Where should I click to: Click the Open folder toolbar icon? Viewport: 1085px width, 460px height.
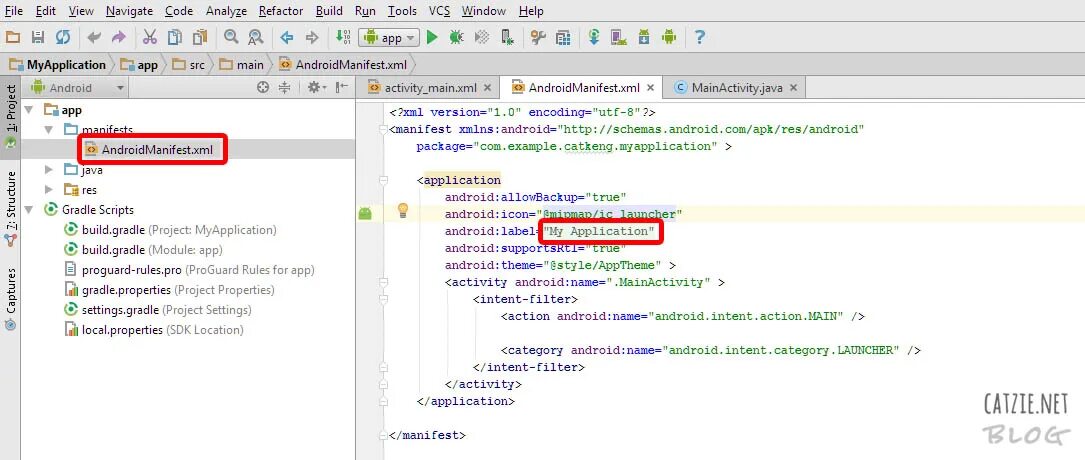pyautogui.click(x=13, y=37)
